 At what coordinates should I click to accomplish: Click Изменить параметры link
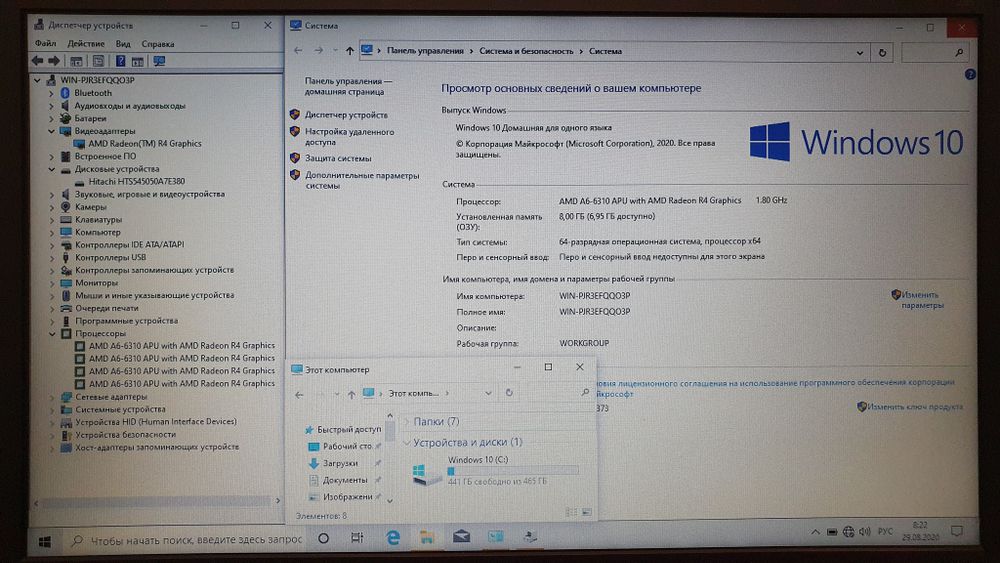click(922, 300)
